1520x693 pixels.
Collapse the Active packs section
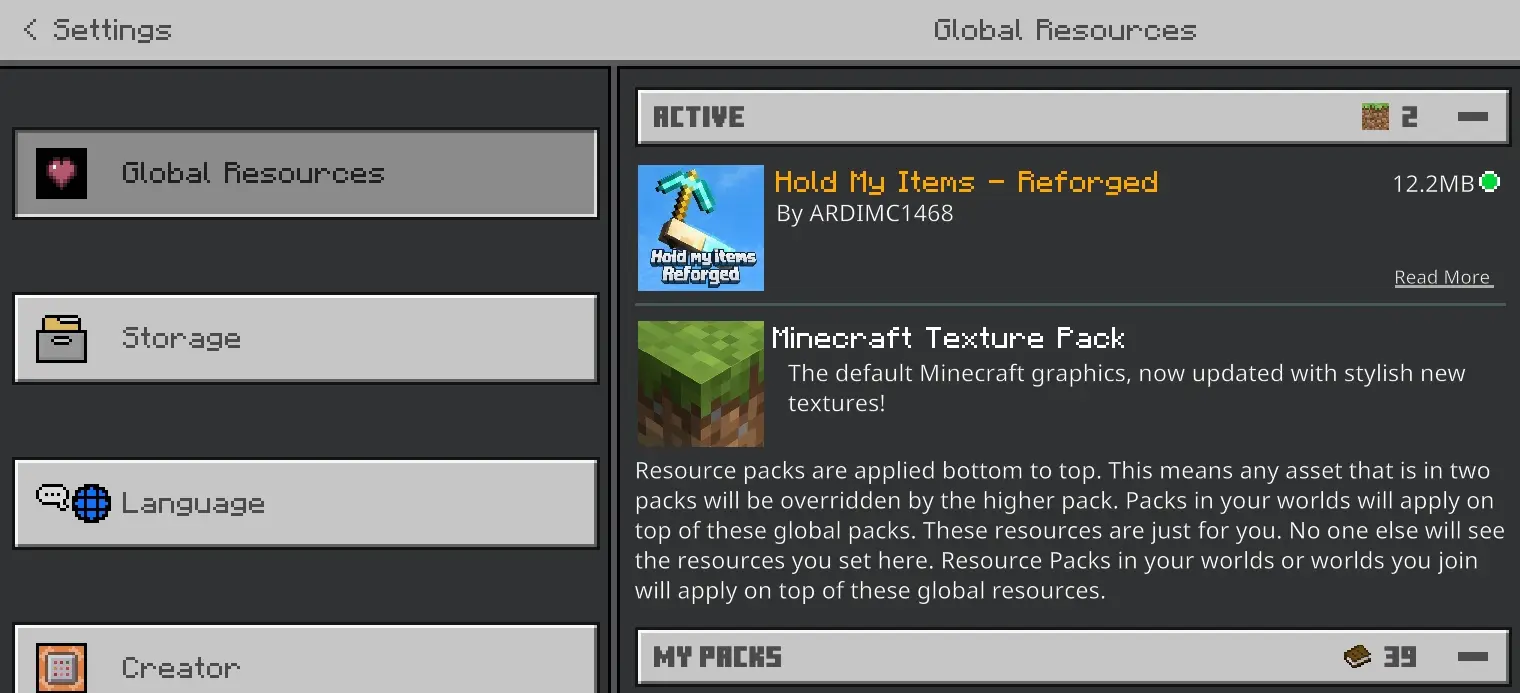click(x=1473, y=117)
